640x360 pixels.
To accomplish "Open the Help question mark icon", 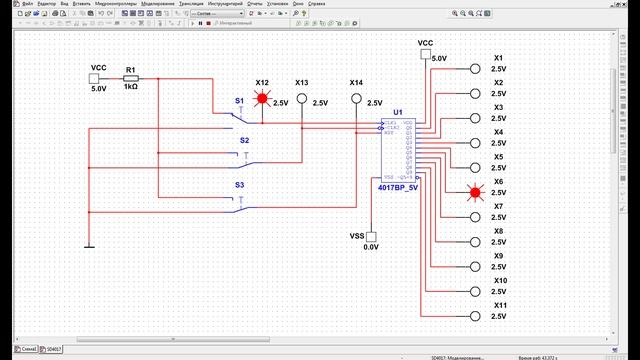I will tap(304, 13).
